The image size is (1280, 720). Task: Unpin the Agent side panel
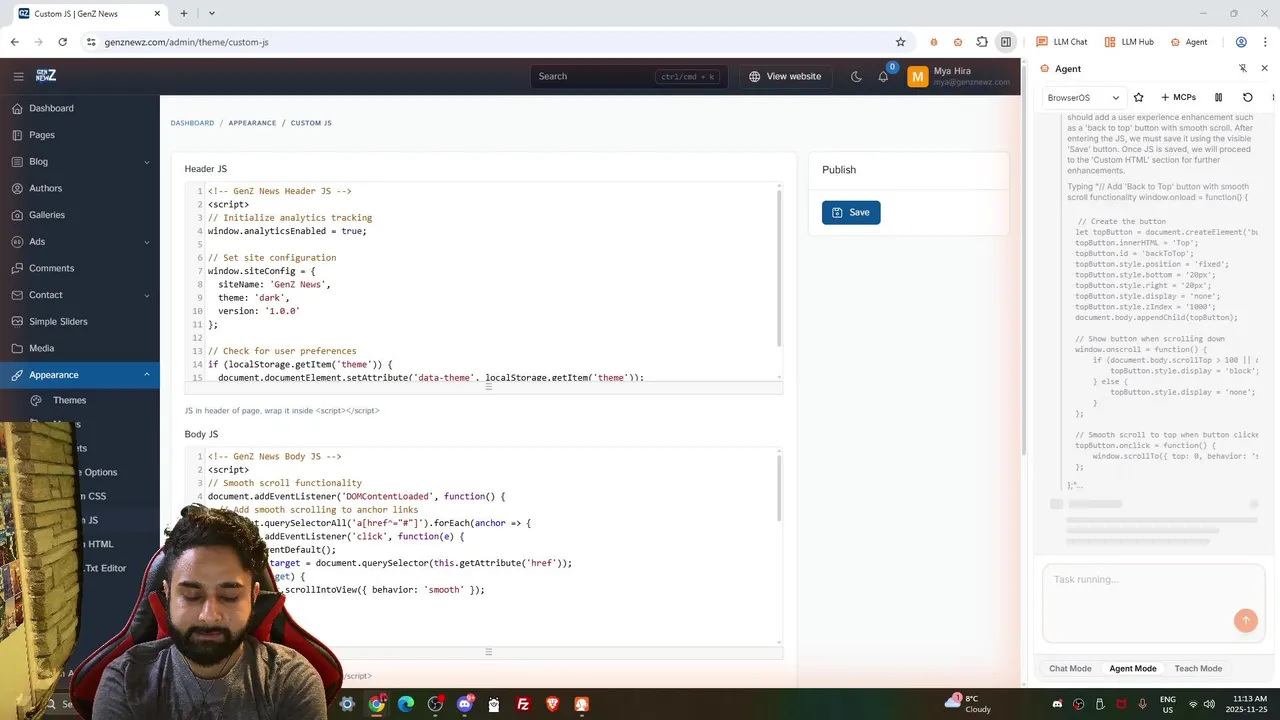(1243, 69)
